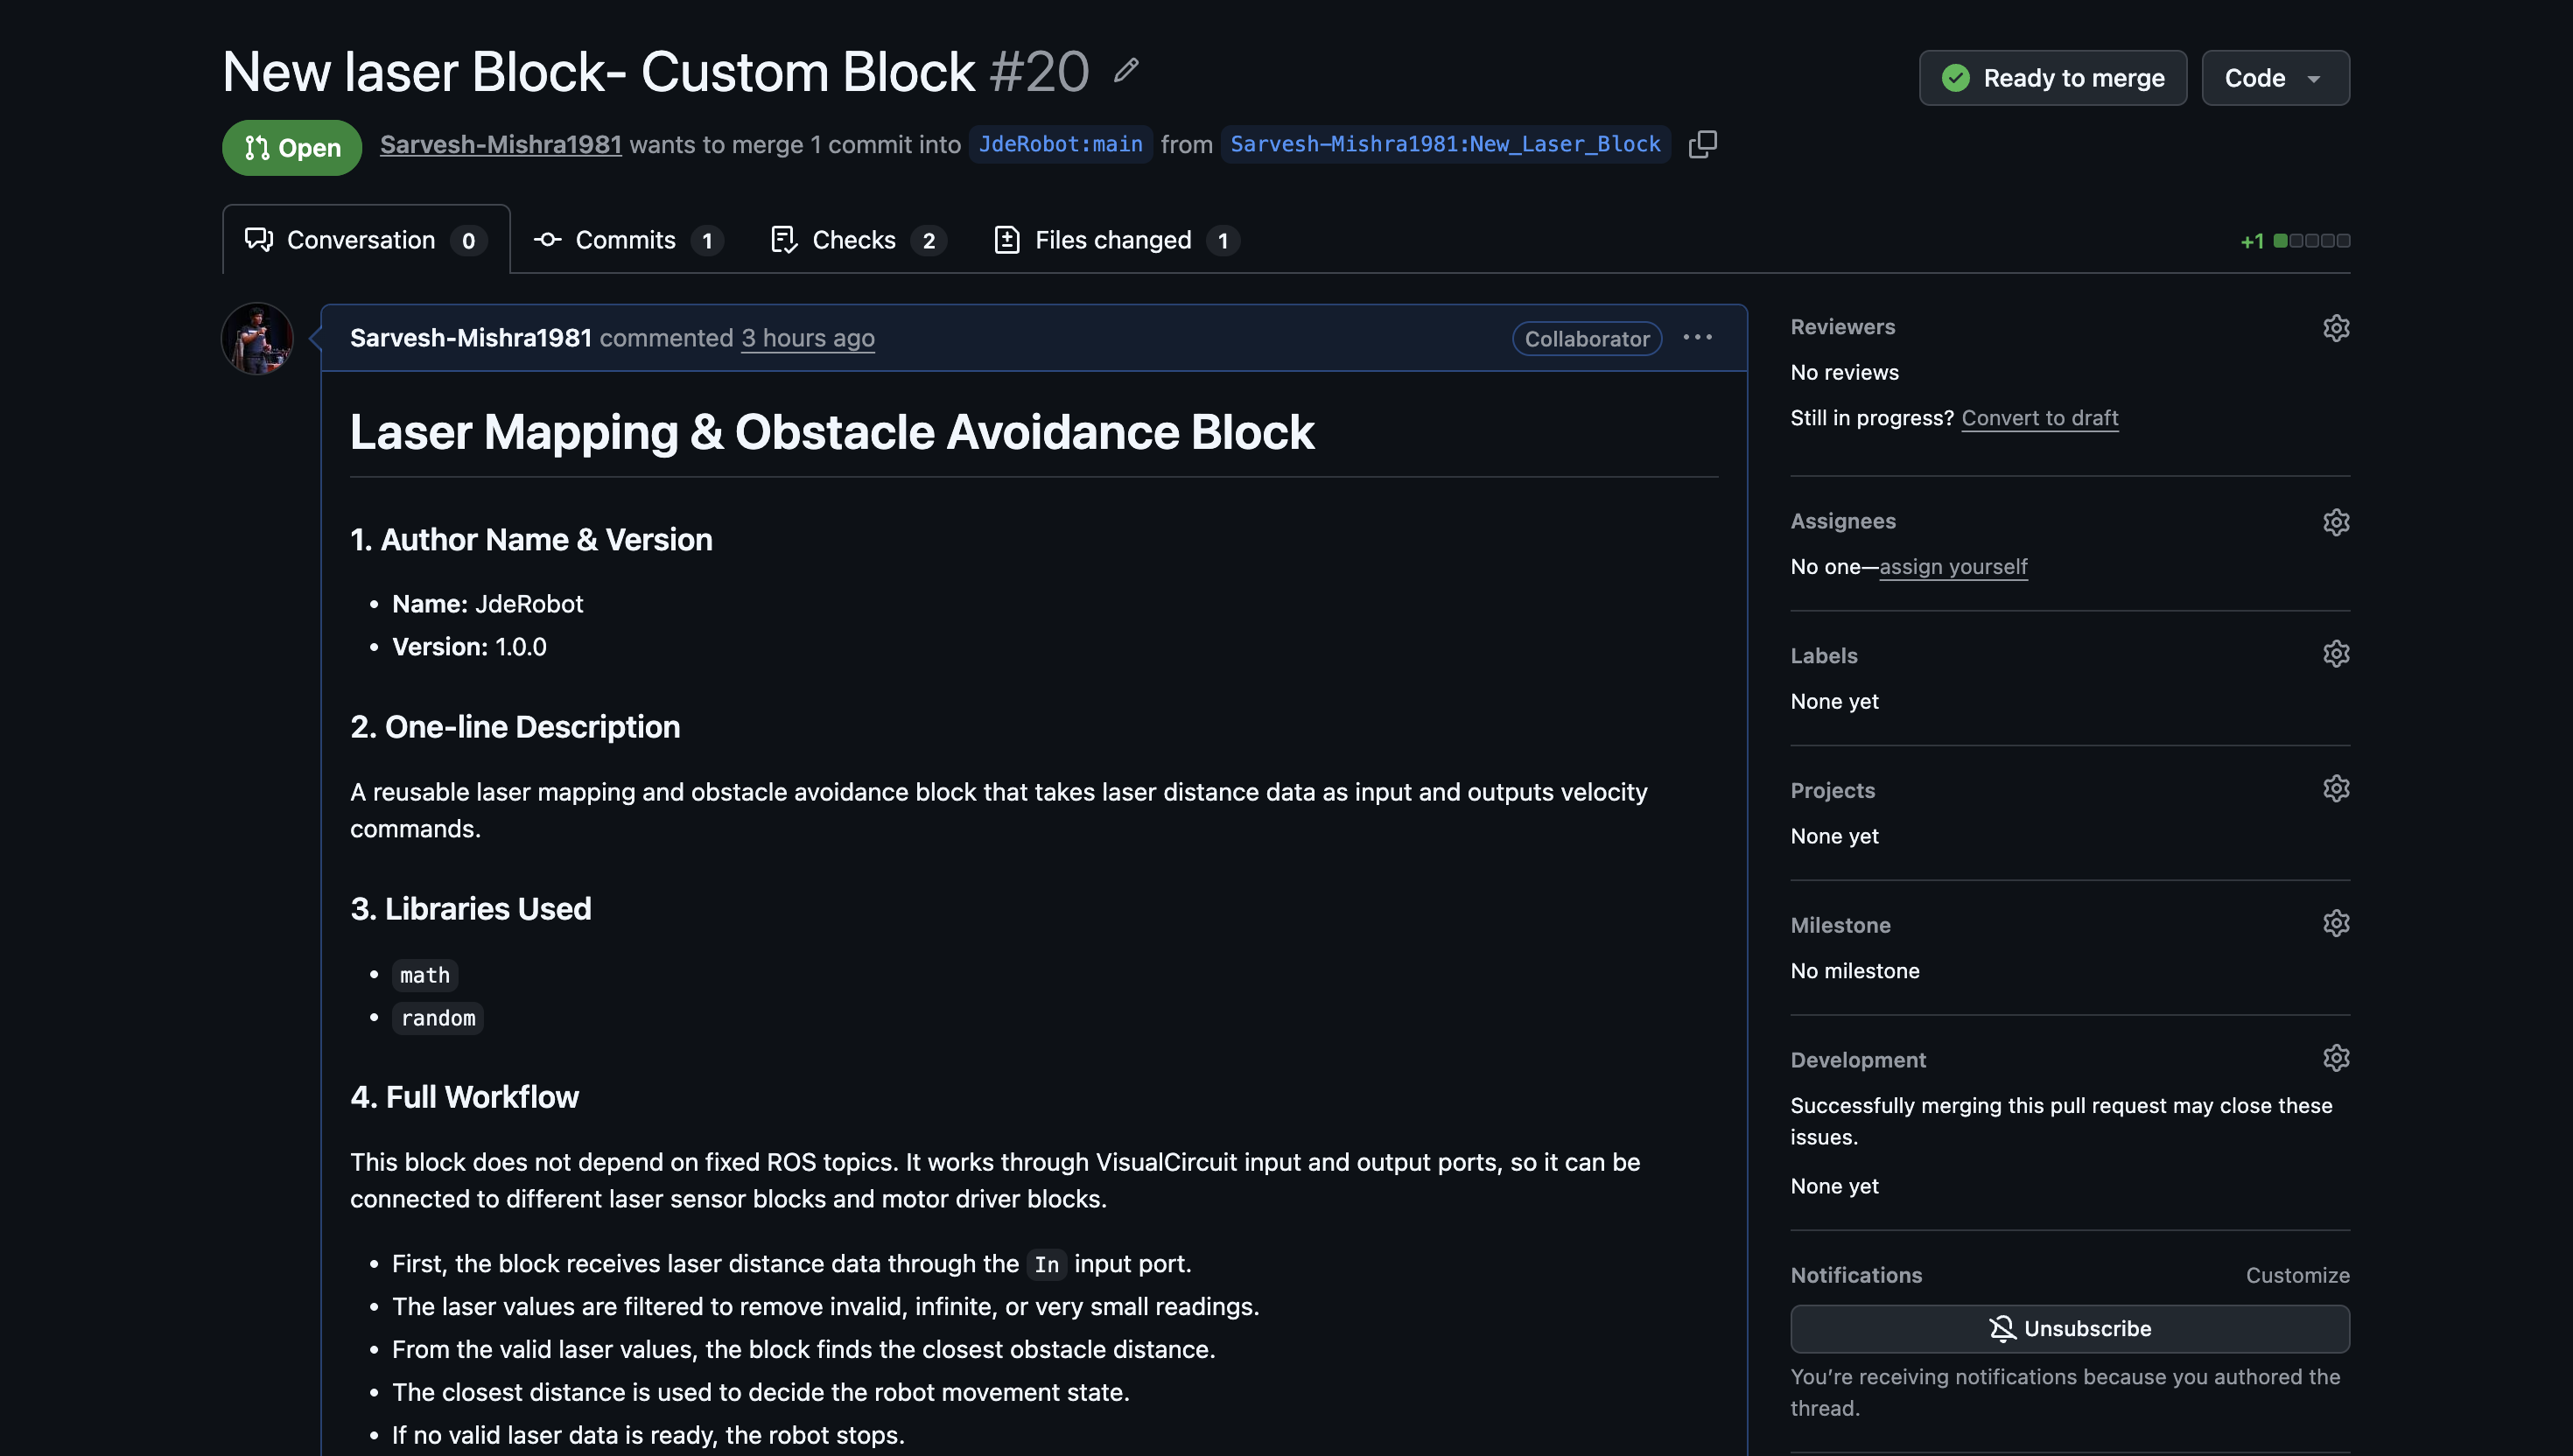The width and height of the screenshot is (2573, 1456).
Task: Click the Ready to merge button
Action: point(2052,78)
